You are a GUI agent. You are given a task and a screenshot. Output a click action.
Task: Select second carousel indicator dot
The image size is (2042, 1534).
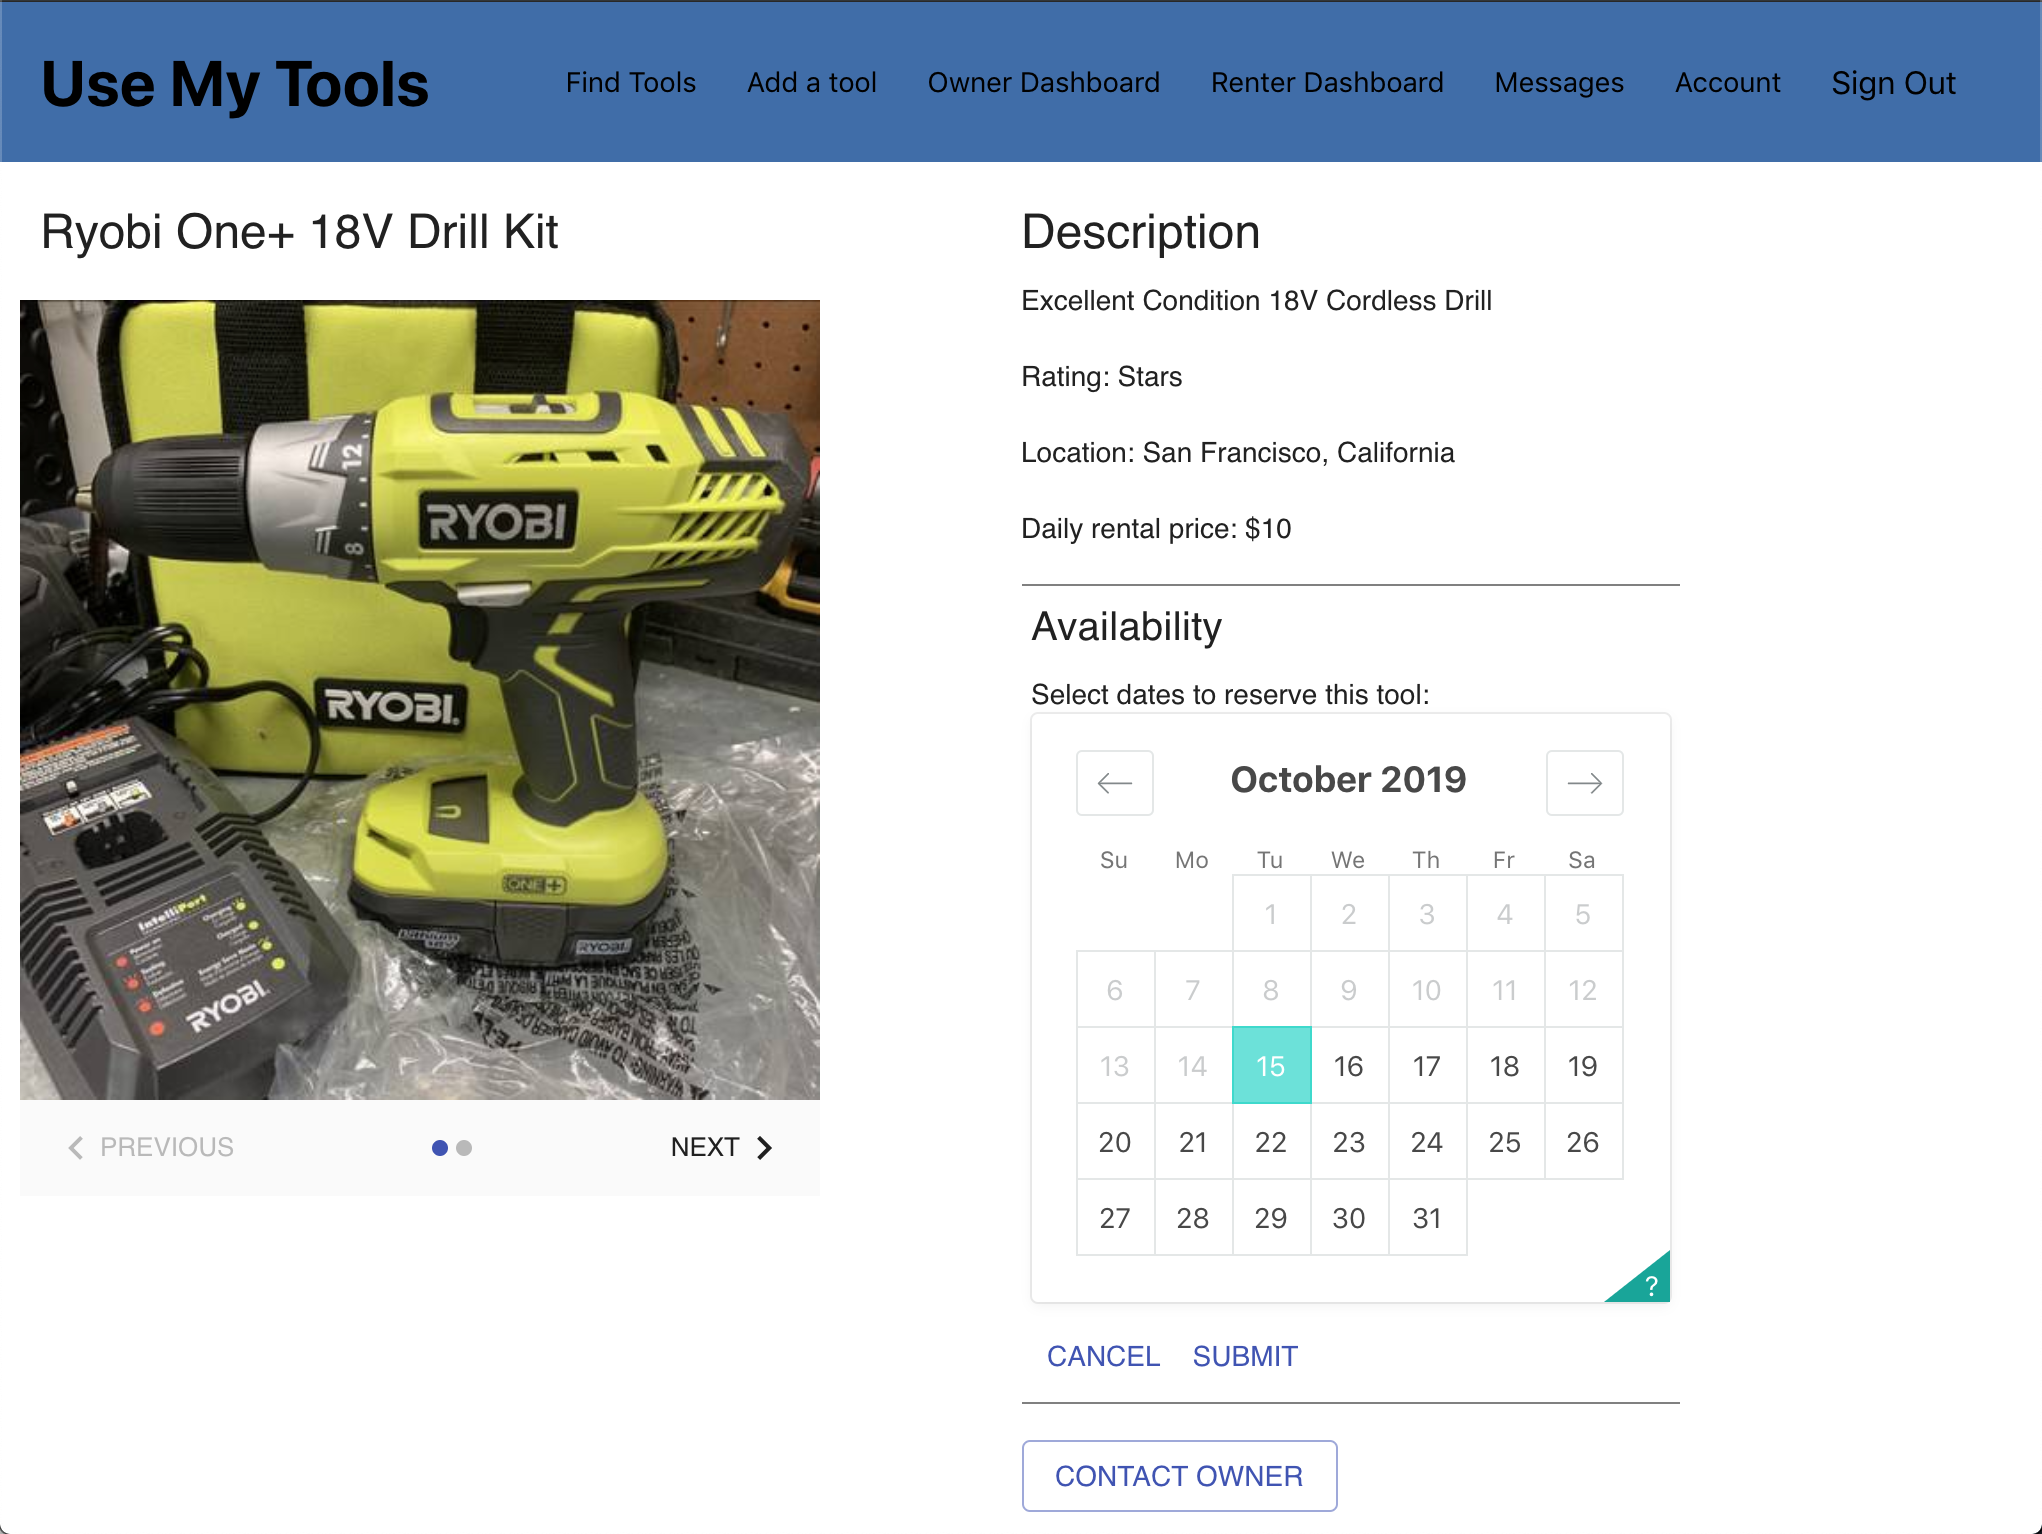pyautogui.click(x=464, y=1148)
